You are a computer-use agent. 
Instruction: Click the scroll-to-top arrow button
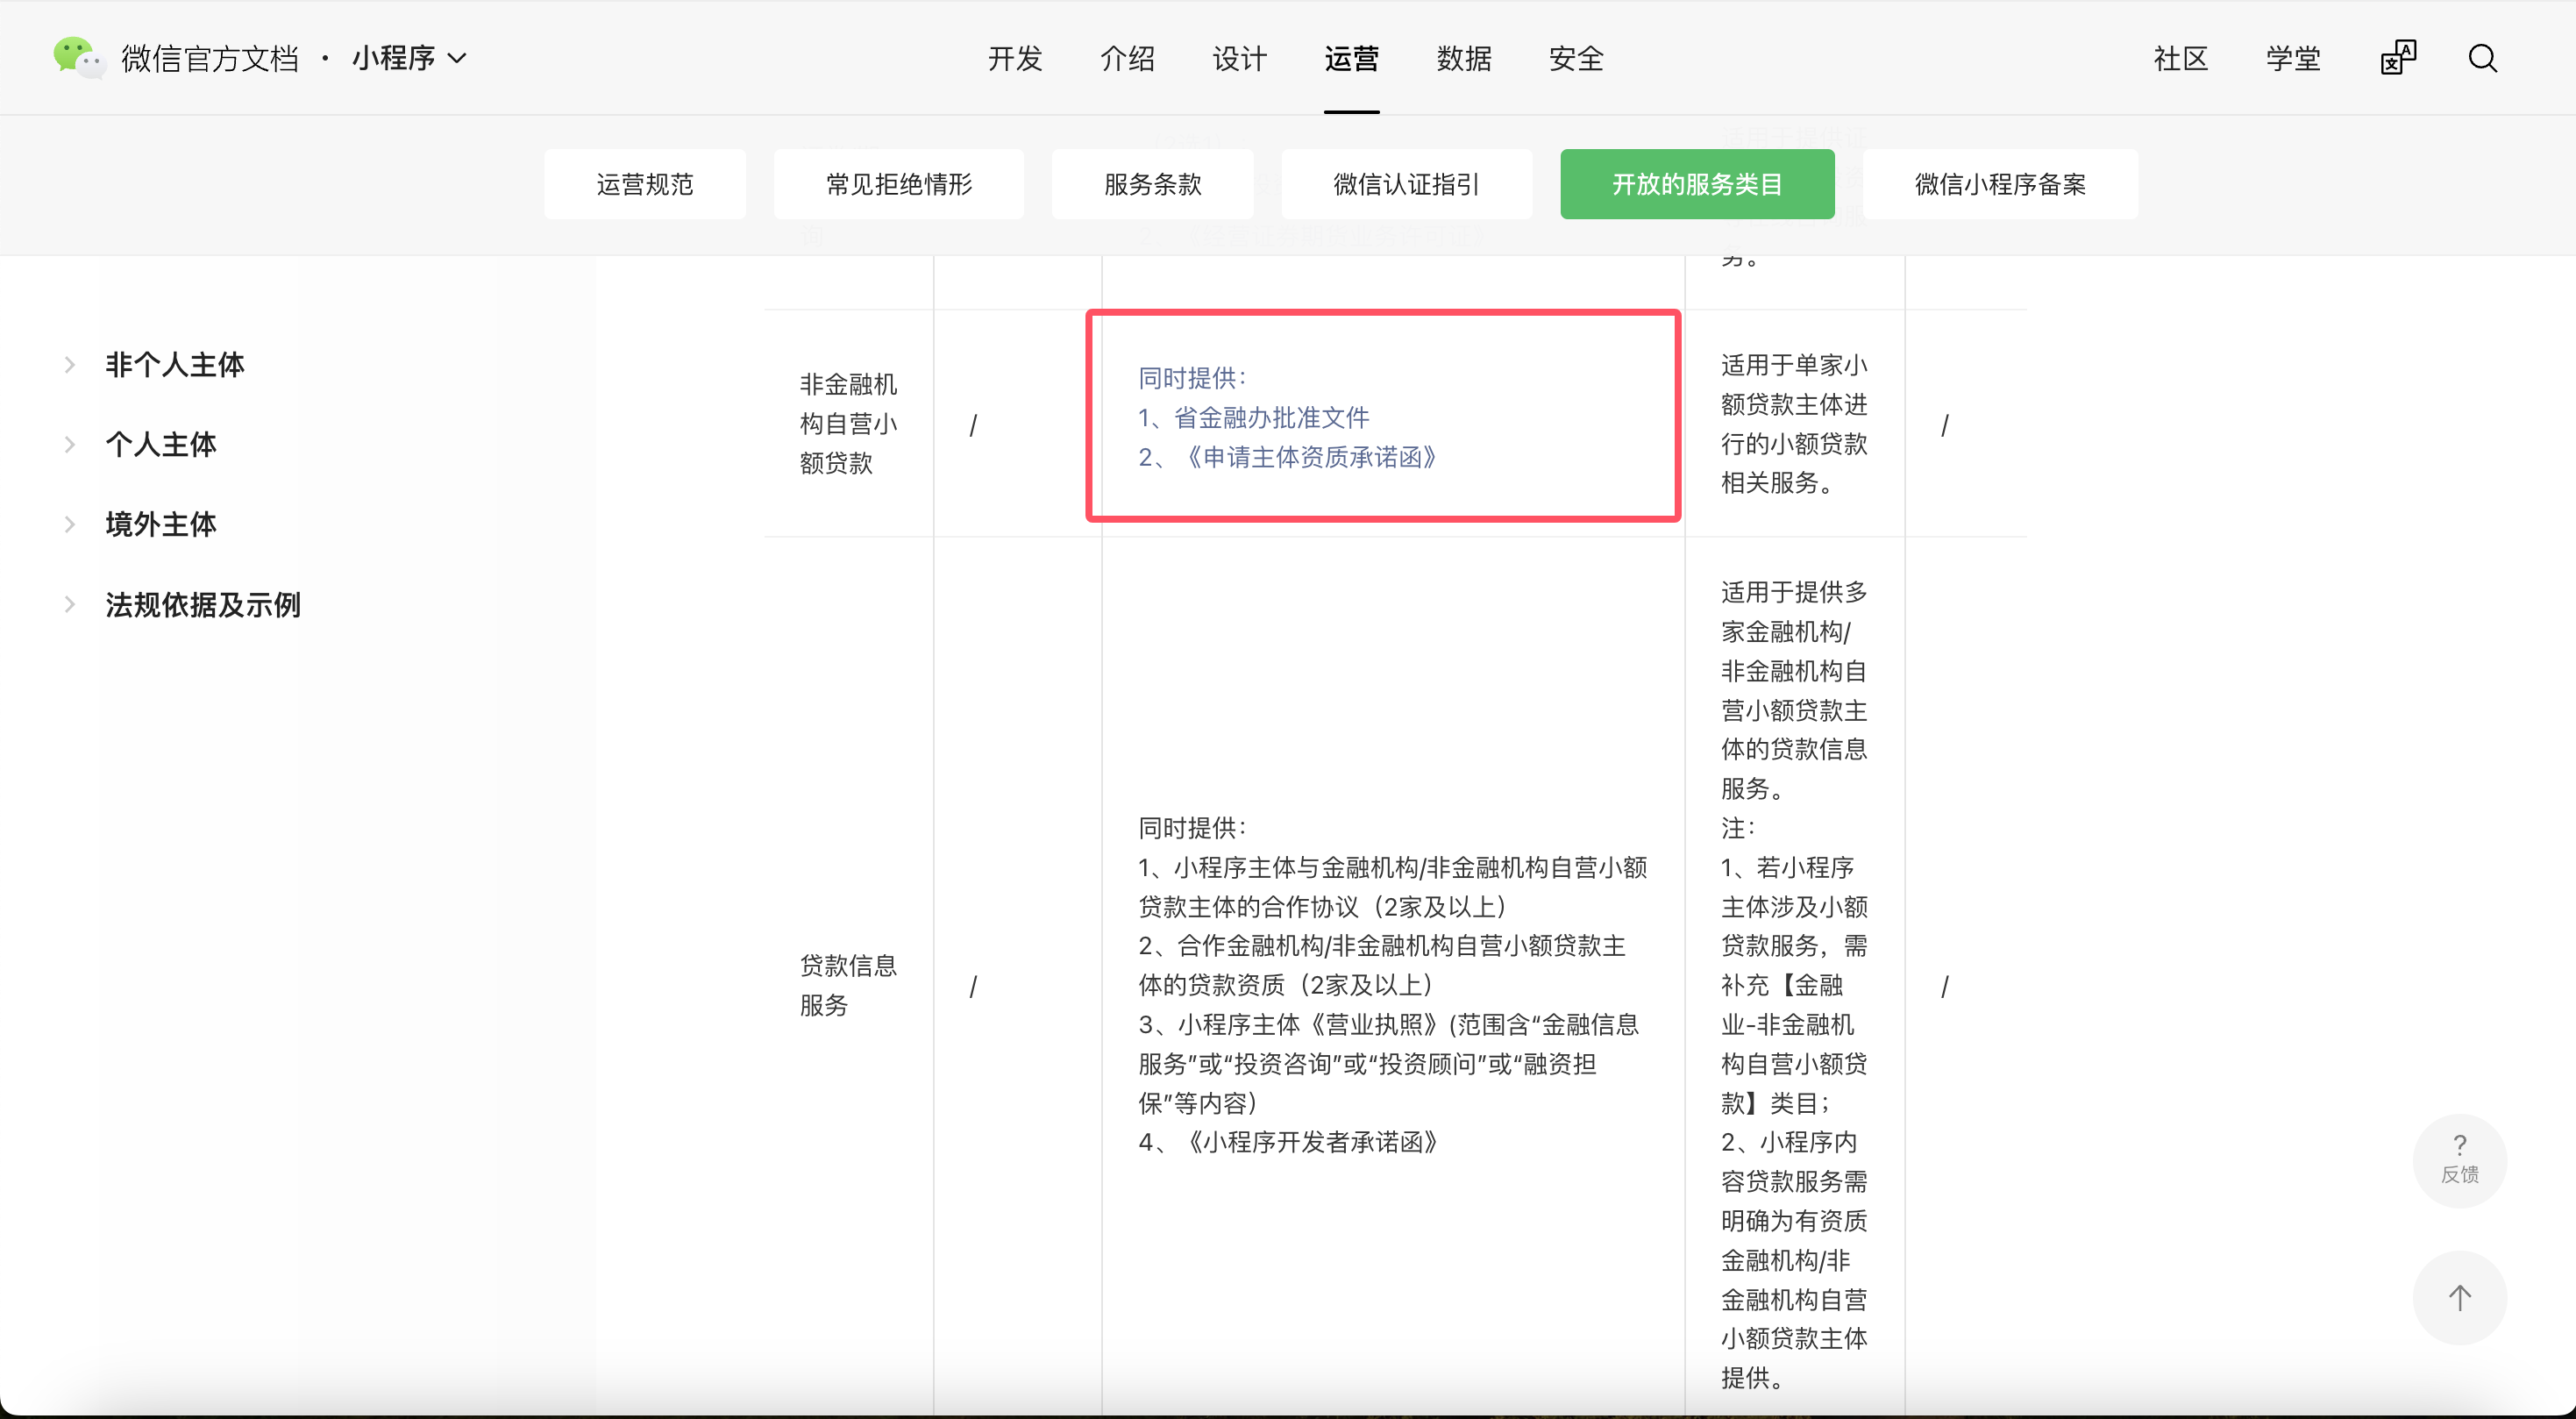(2459, 1297)
